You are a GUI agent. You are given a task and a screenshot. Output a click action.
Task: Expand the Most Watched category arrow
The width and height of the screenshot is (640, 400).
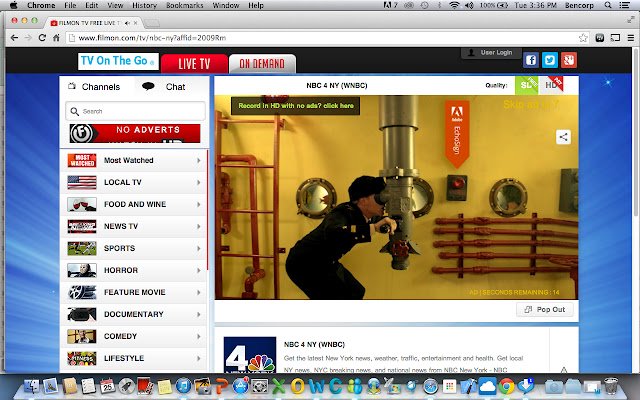coord(199,160)
